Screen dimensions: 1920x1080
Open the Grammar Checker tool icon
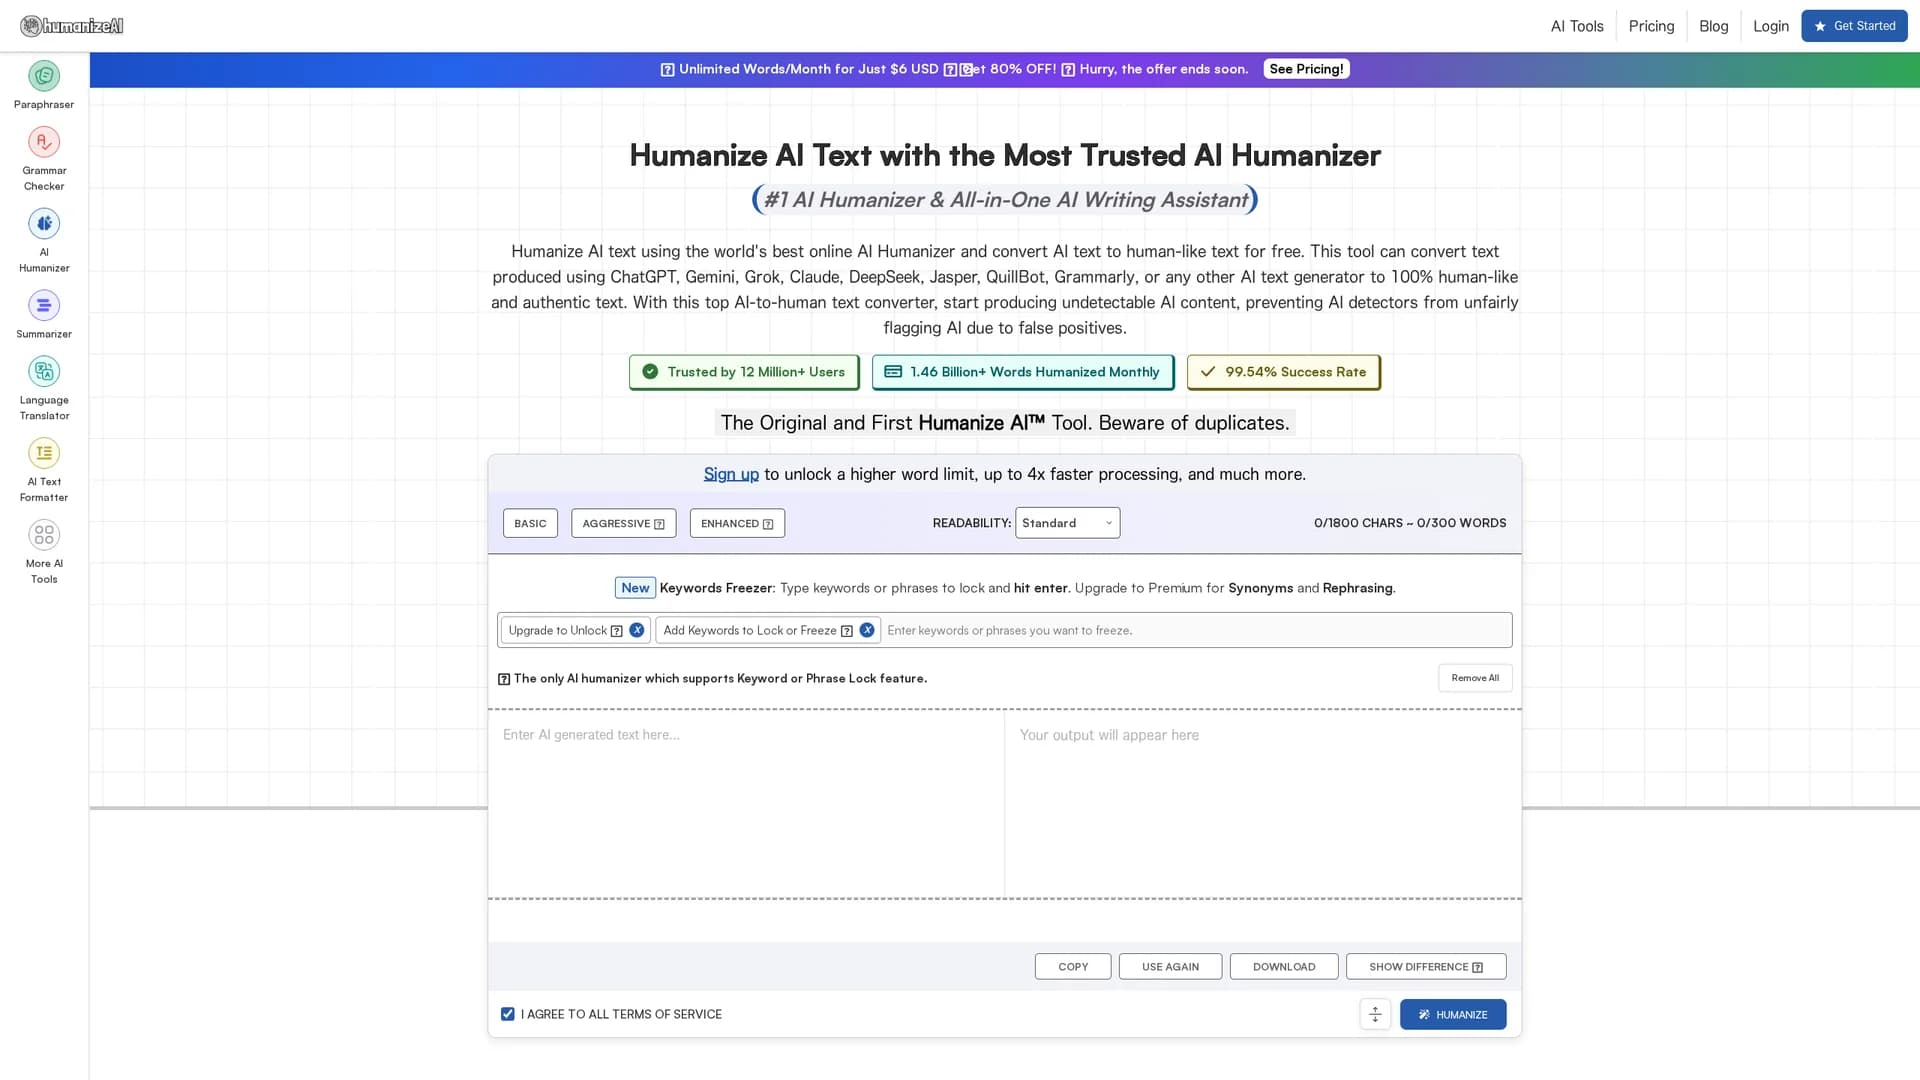point(44,142)
